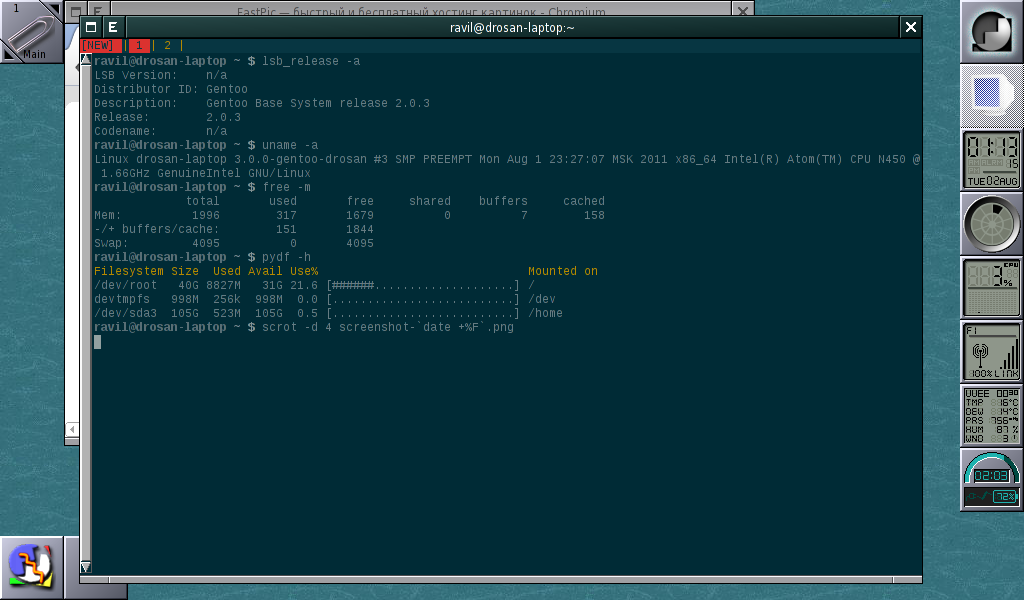
Task: Click the "/dev/root" filesystem entry
Action: pos(125,285)
